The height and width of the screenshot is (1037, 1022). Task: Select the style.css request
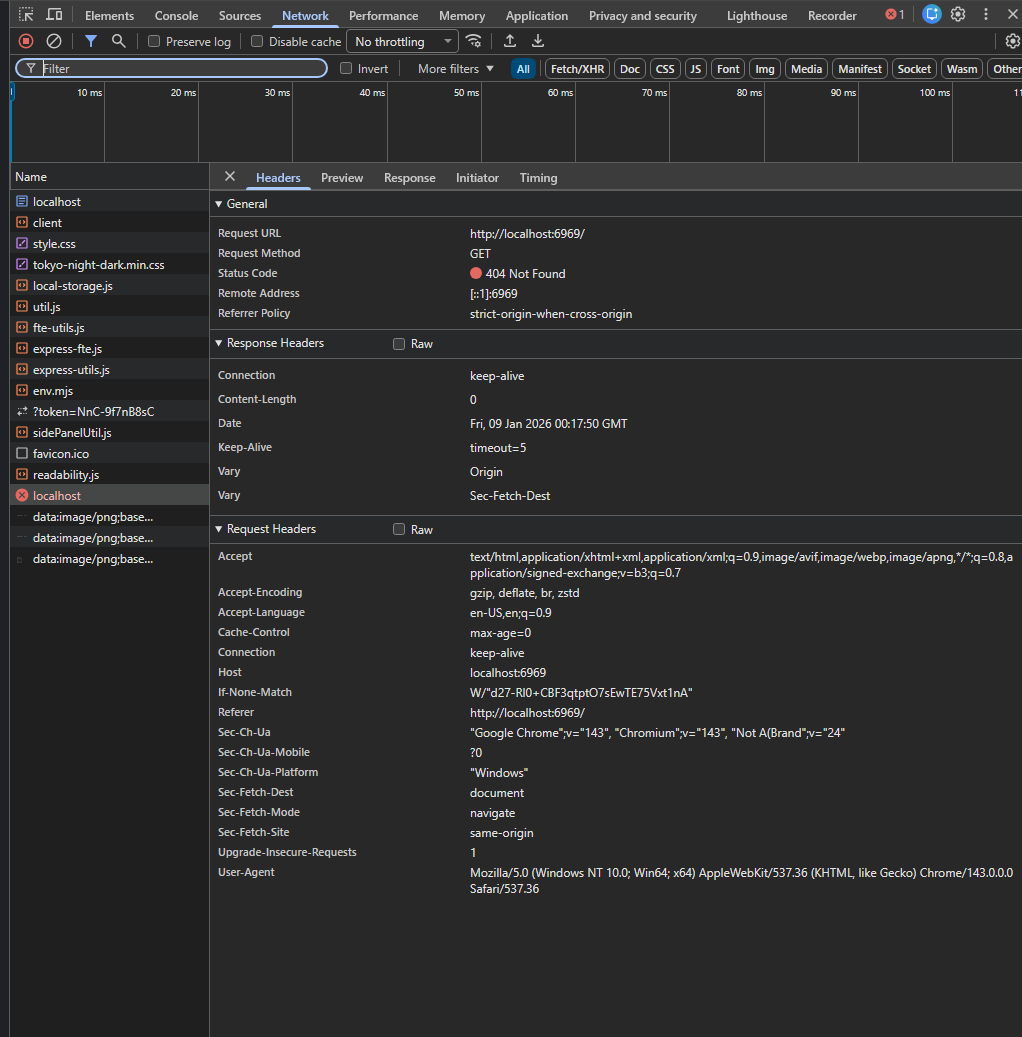(54, 244)
